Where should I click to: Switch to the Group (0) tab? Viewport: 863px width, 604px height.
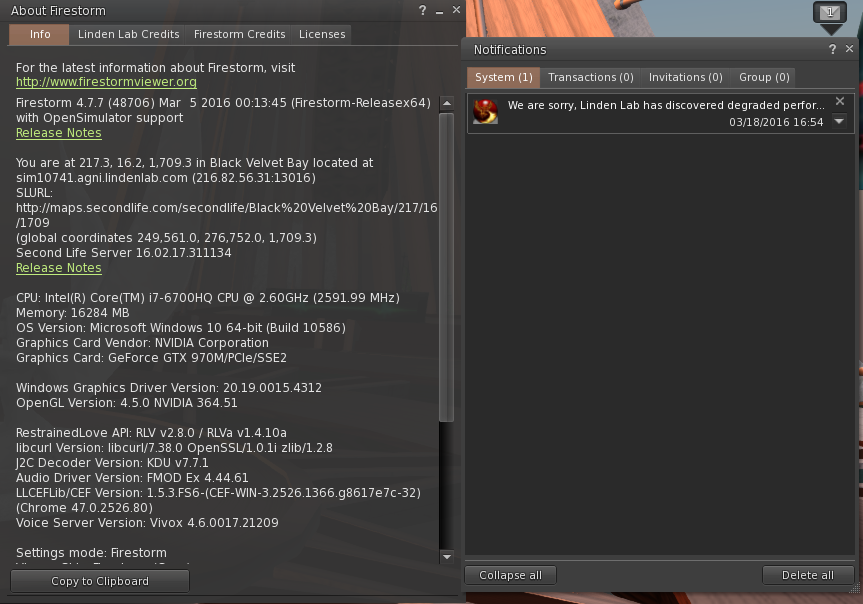click(763, 77)
